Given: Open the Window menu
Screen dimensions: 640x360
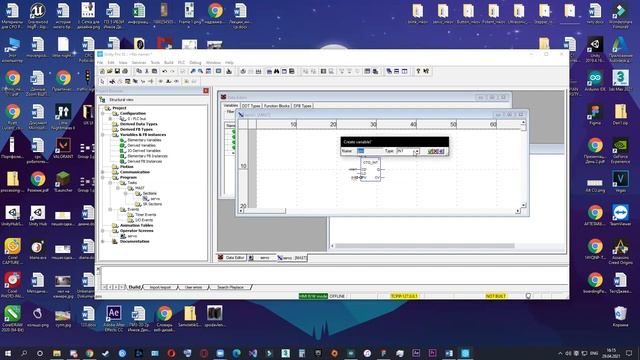Looking at the screenshot, I should [213, 62].
